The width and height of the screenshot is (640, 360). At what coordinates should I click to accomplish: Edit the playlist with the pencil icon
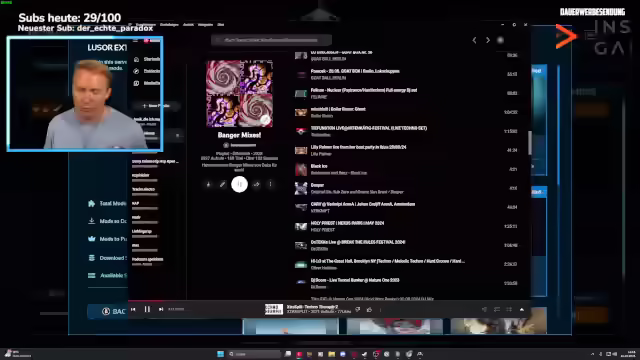[x=222, y=184]
